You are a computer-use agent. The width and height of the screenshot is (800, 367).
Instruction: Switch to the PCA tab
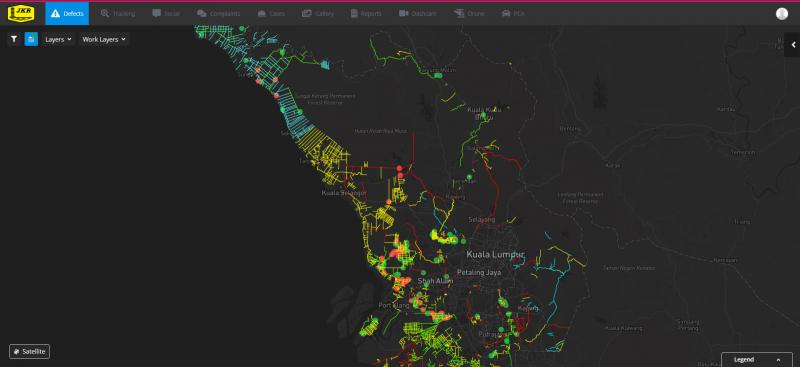click(x=513, y=14)
